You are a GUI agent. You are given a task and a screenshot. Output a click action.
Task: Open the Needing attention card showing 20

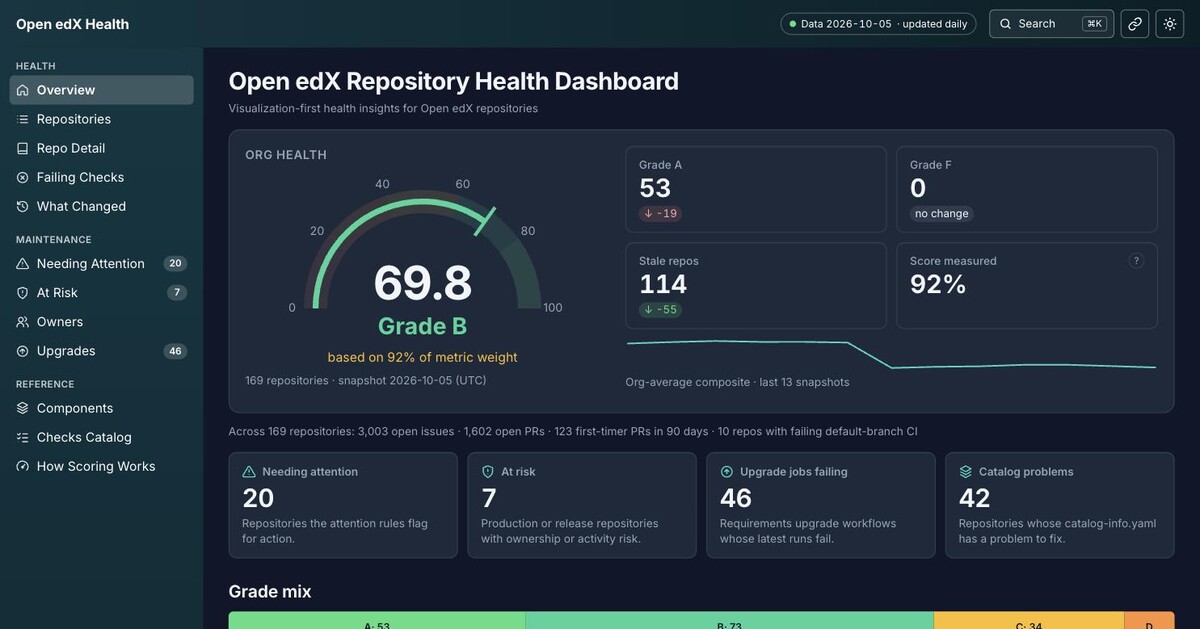point(343,505)
